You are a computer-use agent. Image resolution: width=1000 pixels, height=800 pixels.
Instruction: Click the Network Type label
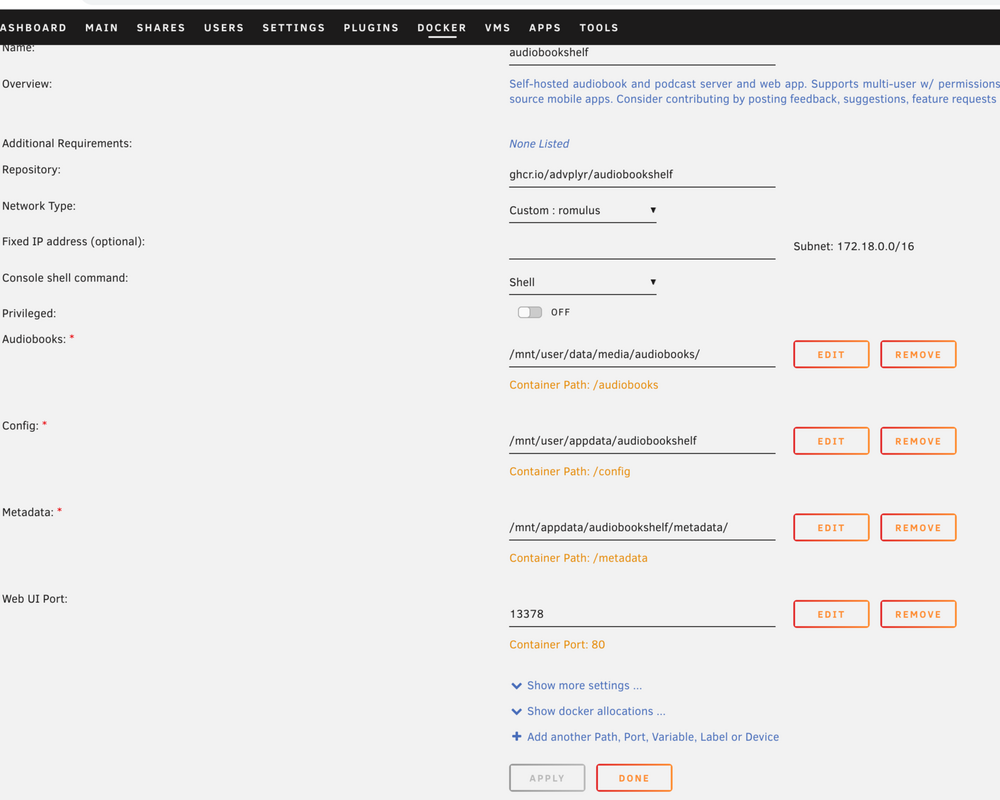point(38,206)
